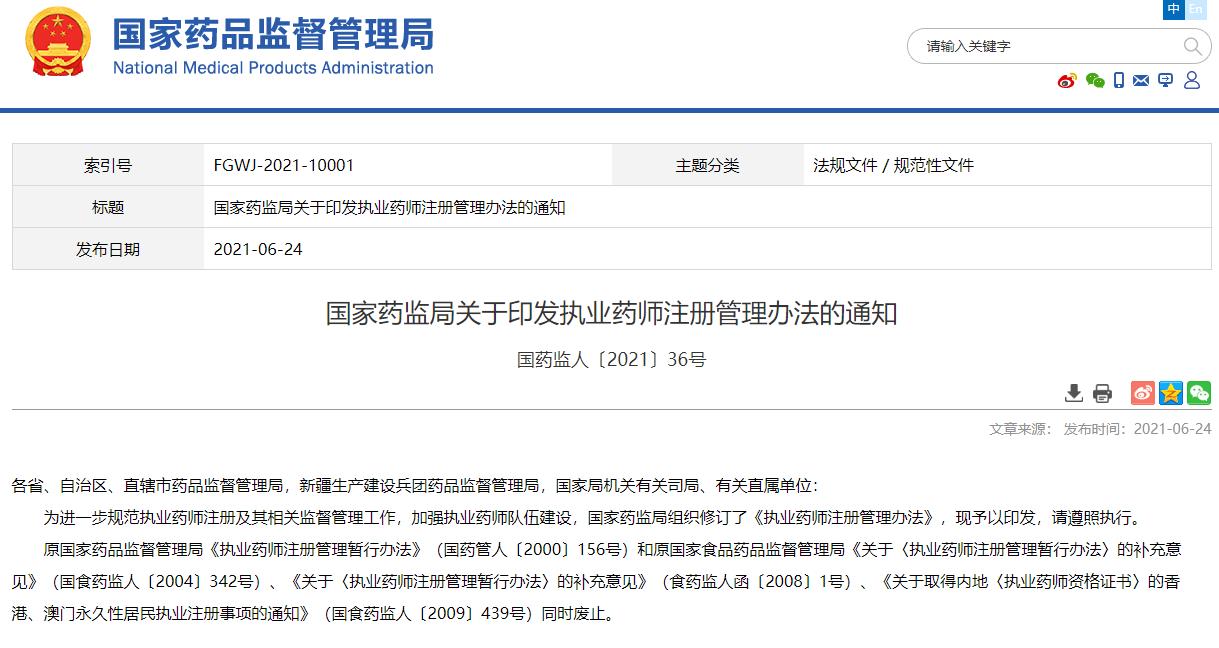The image size is (1219, 648).
Task: Click the magnifying glass search icon
Action: 1192,46
